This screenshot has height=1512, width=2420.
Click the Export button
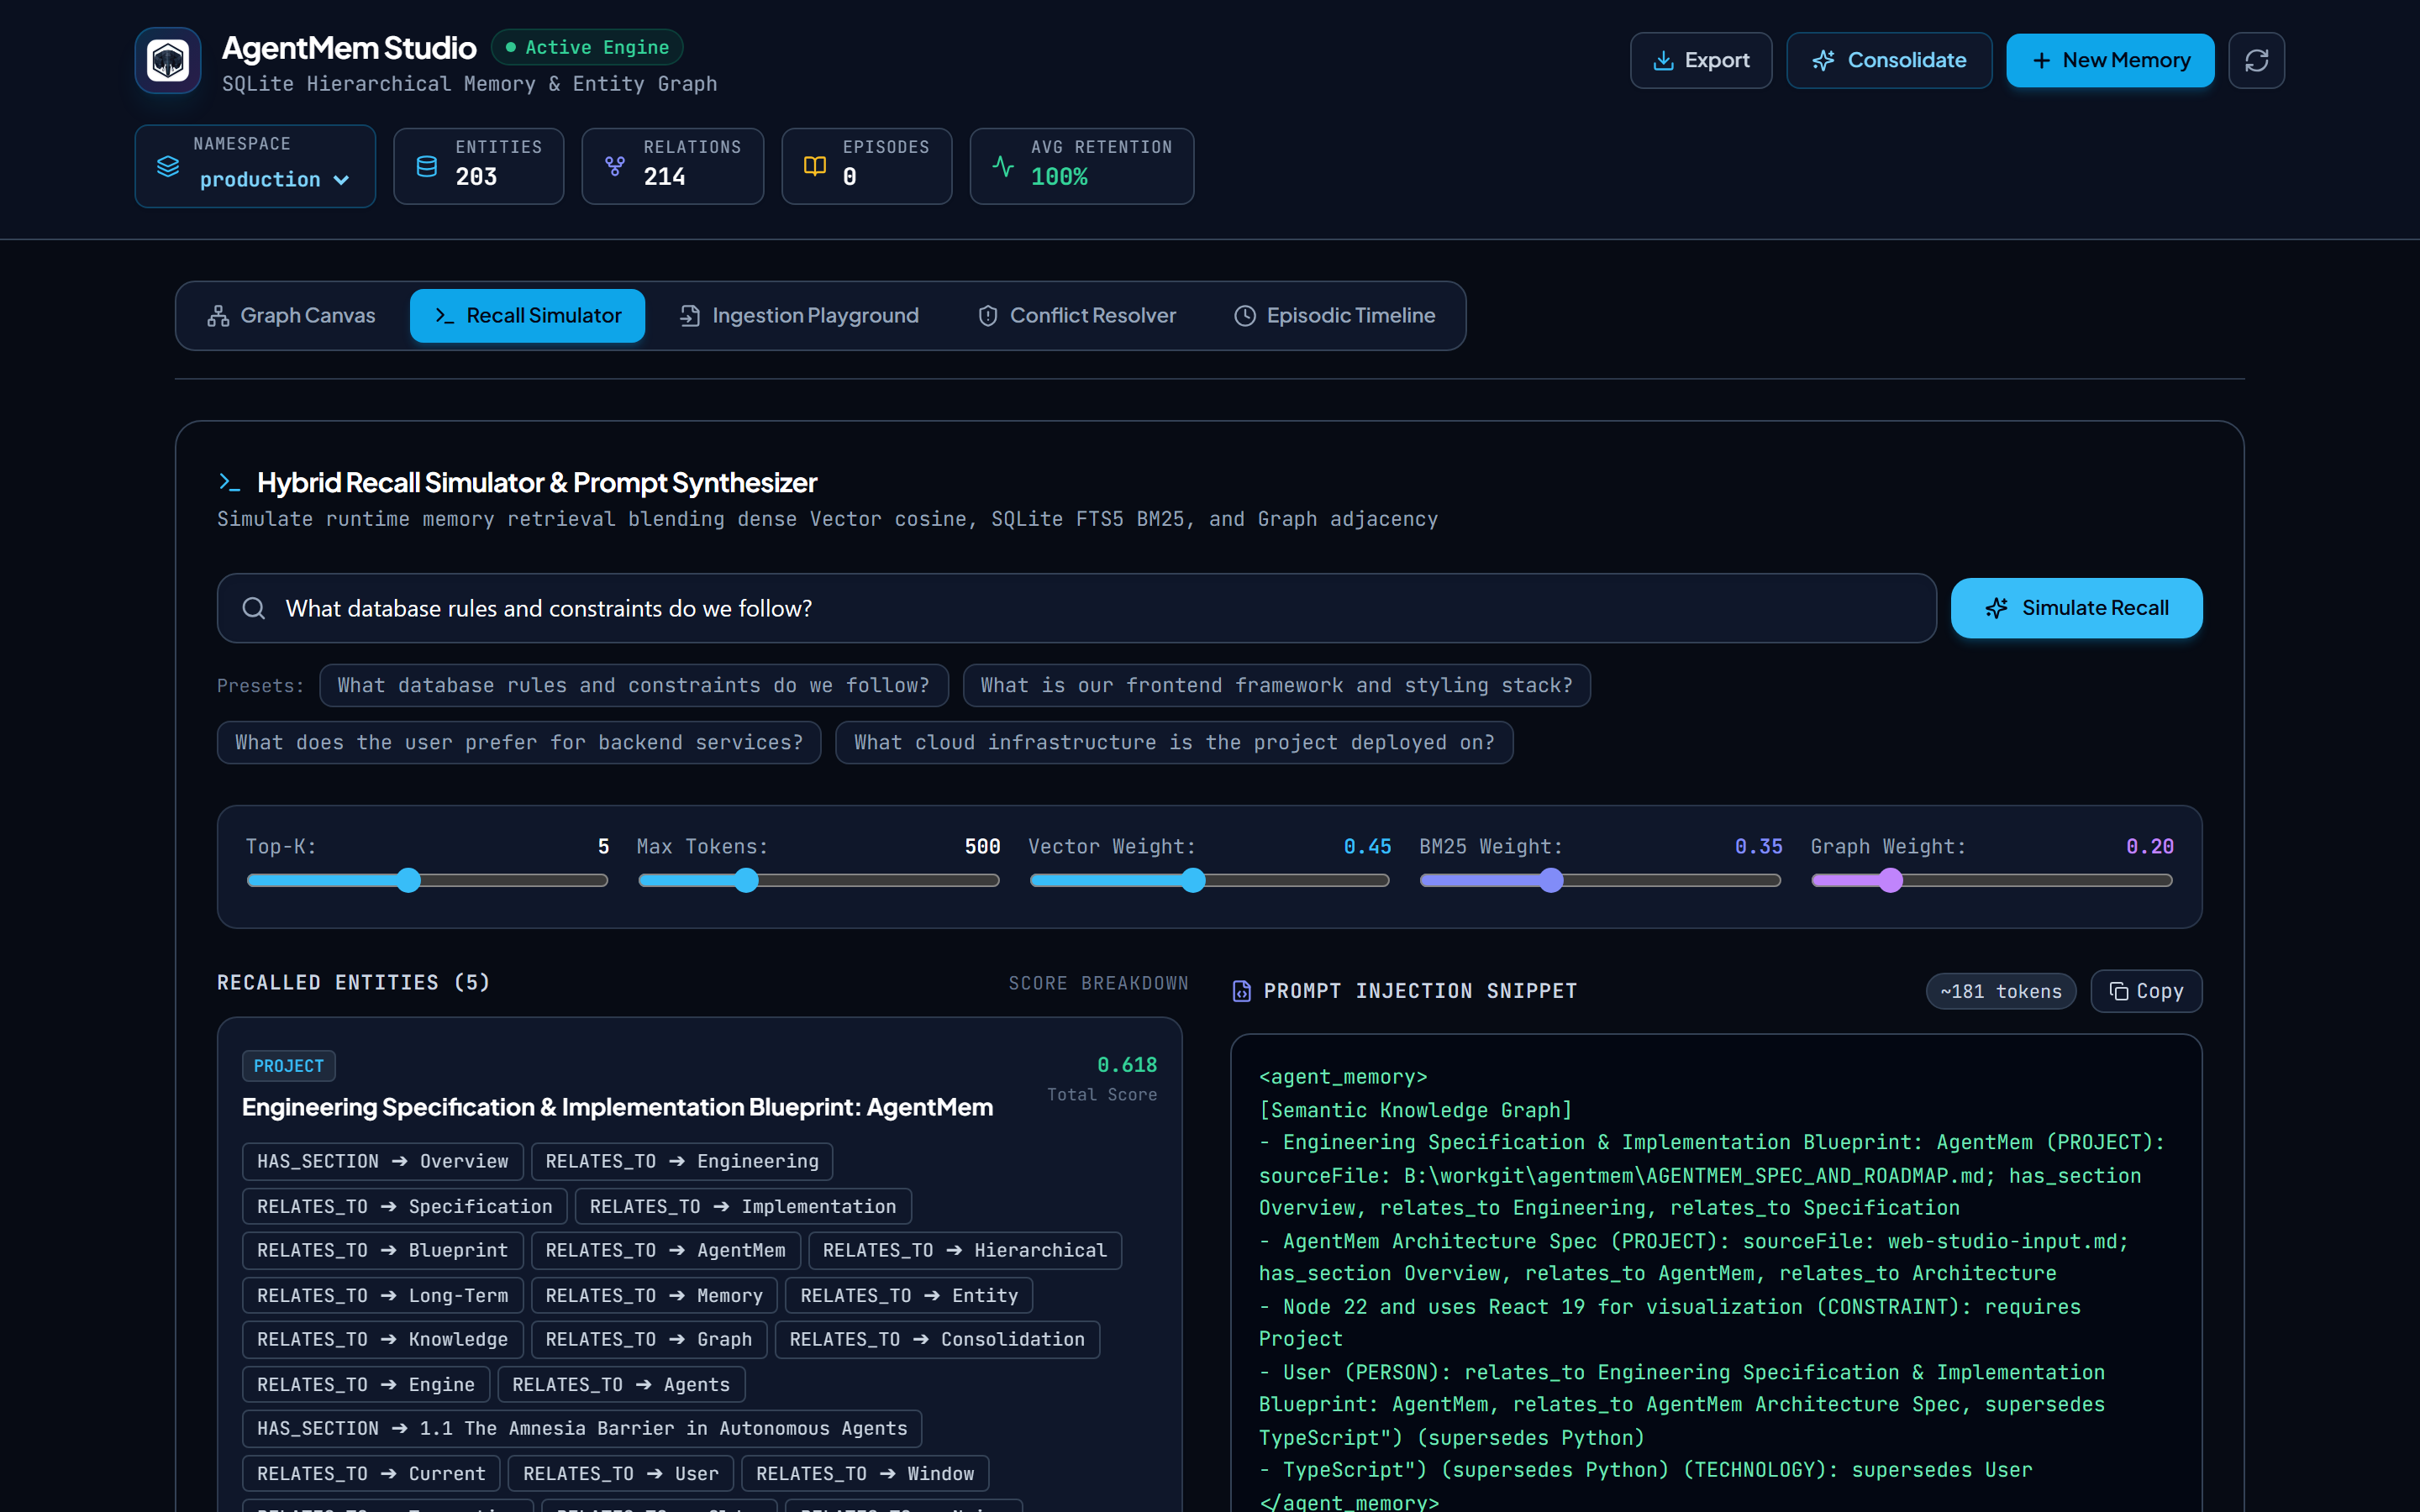click(1701, 60)
